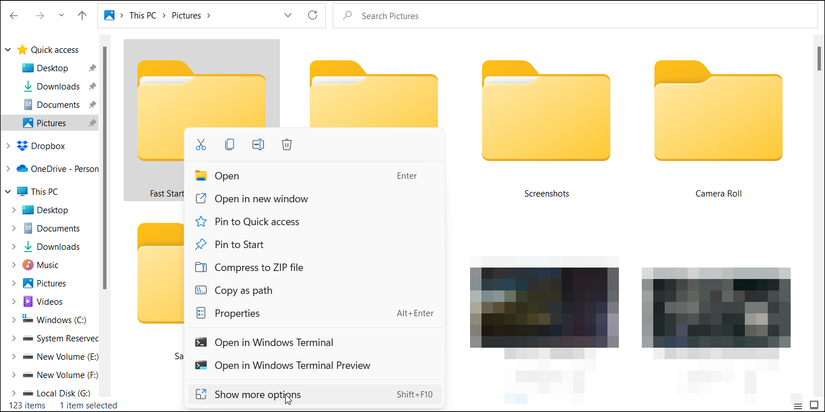Select Compress to ZIP file
The width and height of the screenshot is (825, 412).
(314, 267)
